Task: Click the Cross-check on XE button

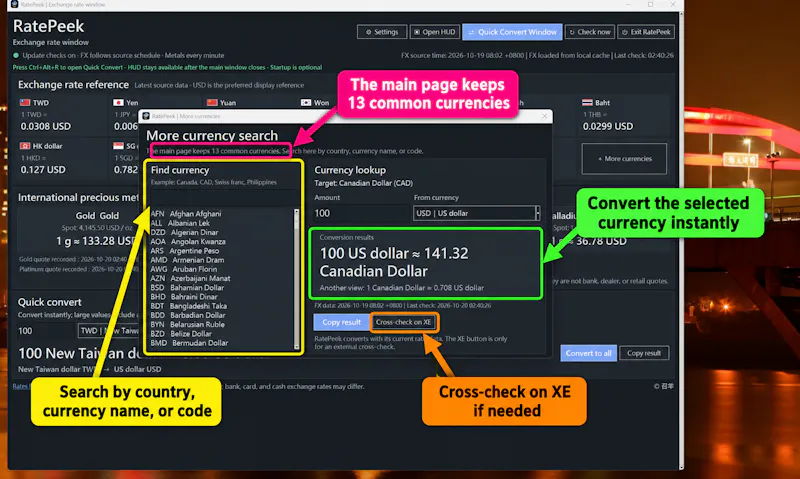Action: pos(404,322)
